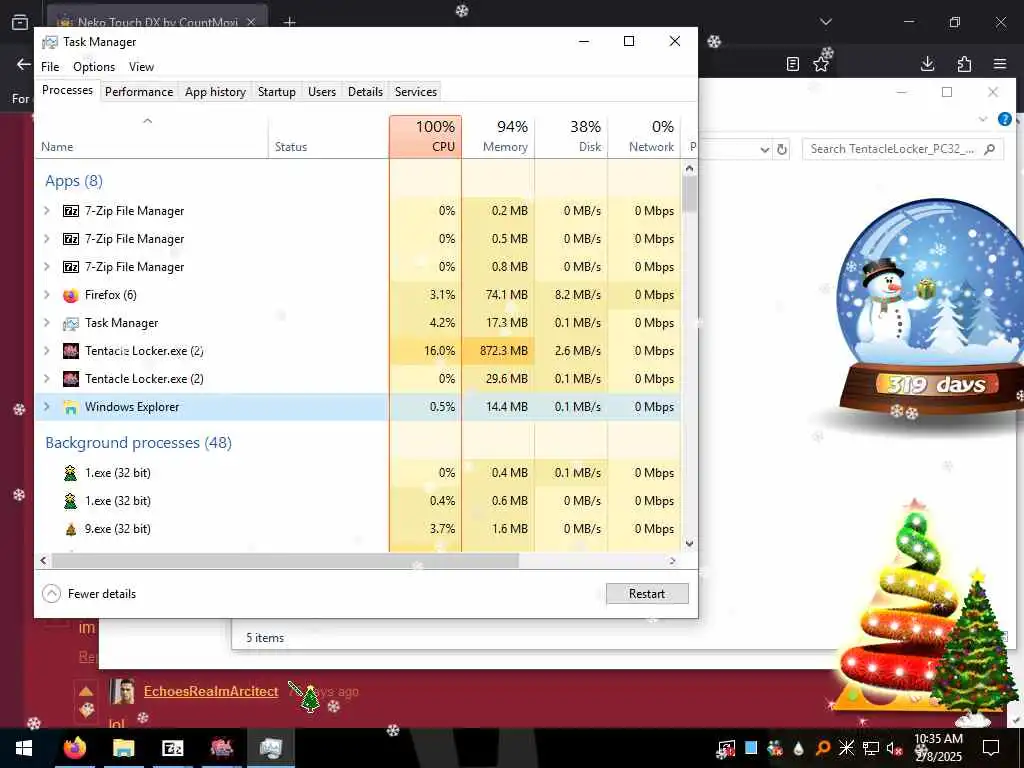The height and width of the screenshot is (768, 1024).
Task: Sort by CPU column header
Action: tap(425, 136)
